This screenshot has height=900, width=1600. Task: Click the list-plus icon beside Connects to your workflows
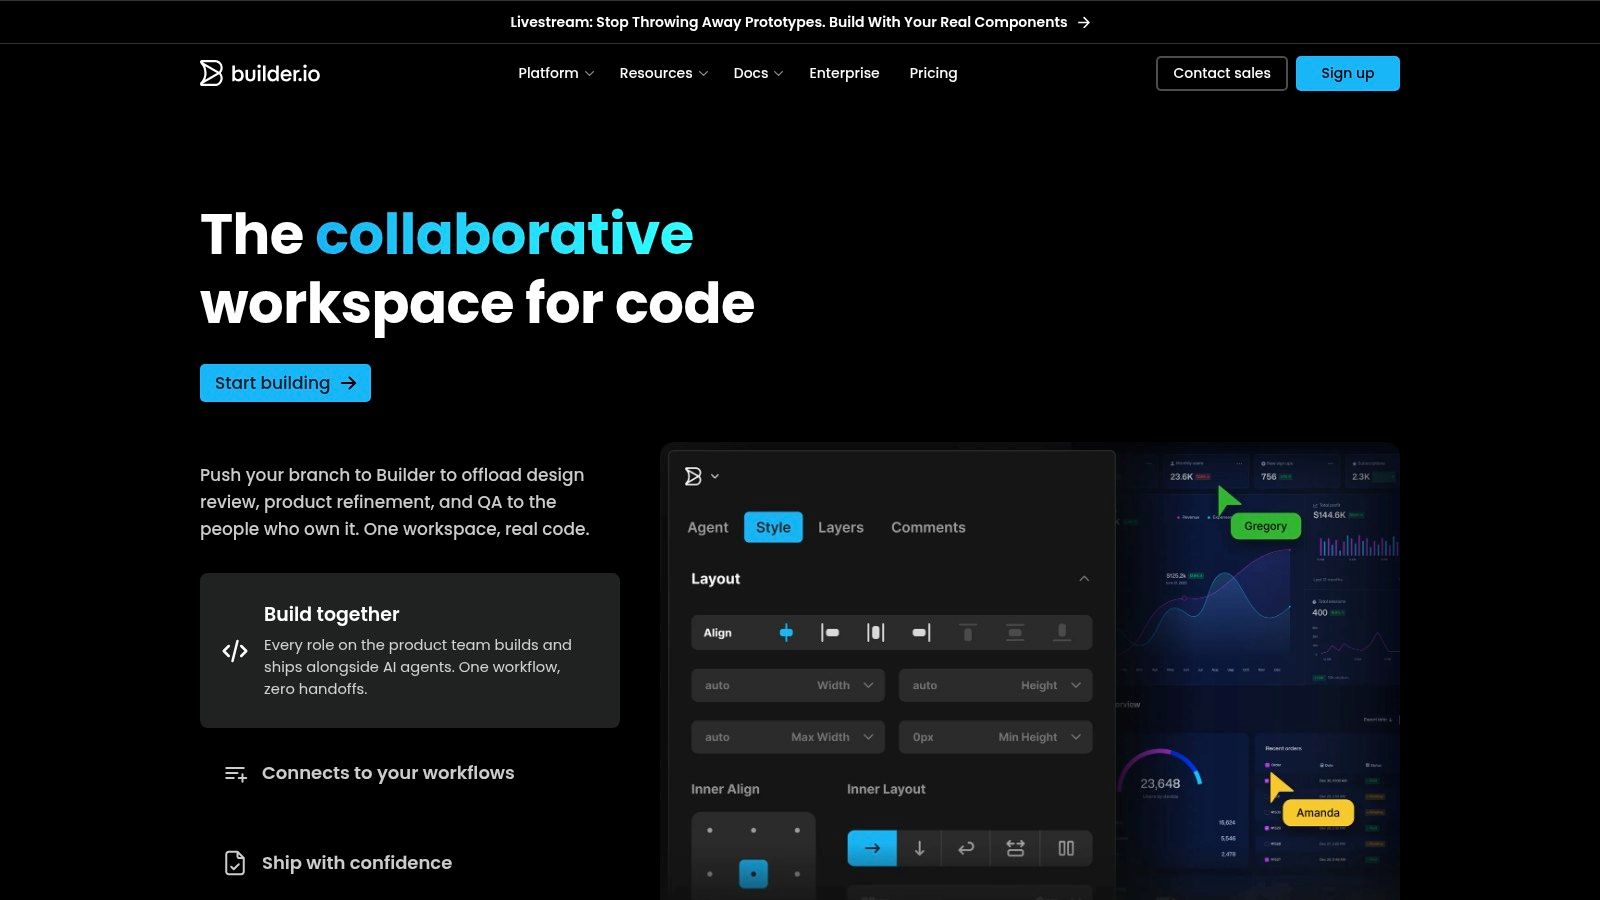(x=236, y=773)
